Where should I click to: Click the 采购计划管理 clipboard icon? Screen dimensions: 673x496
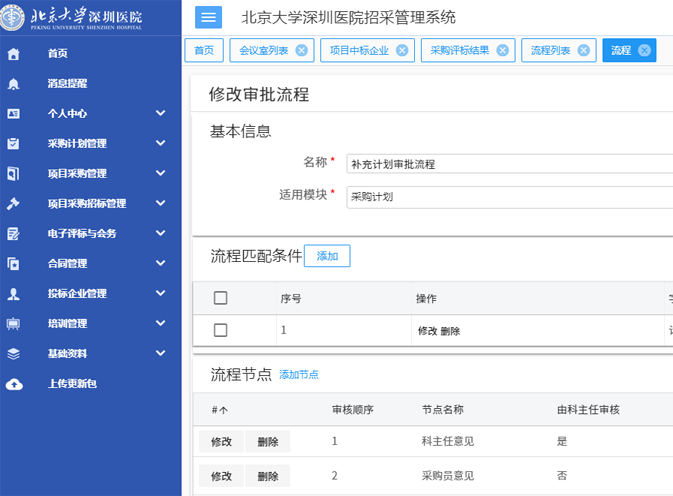(13, 144)
